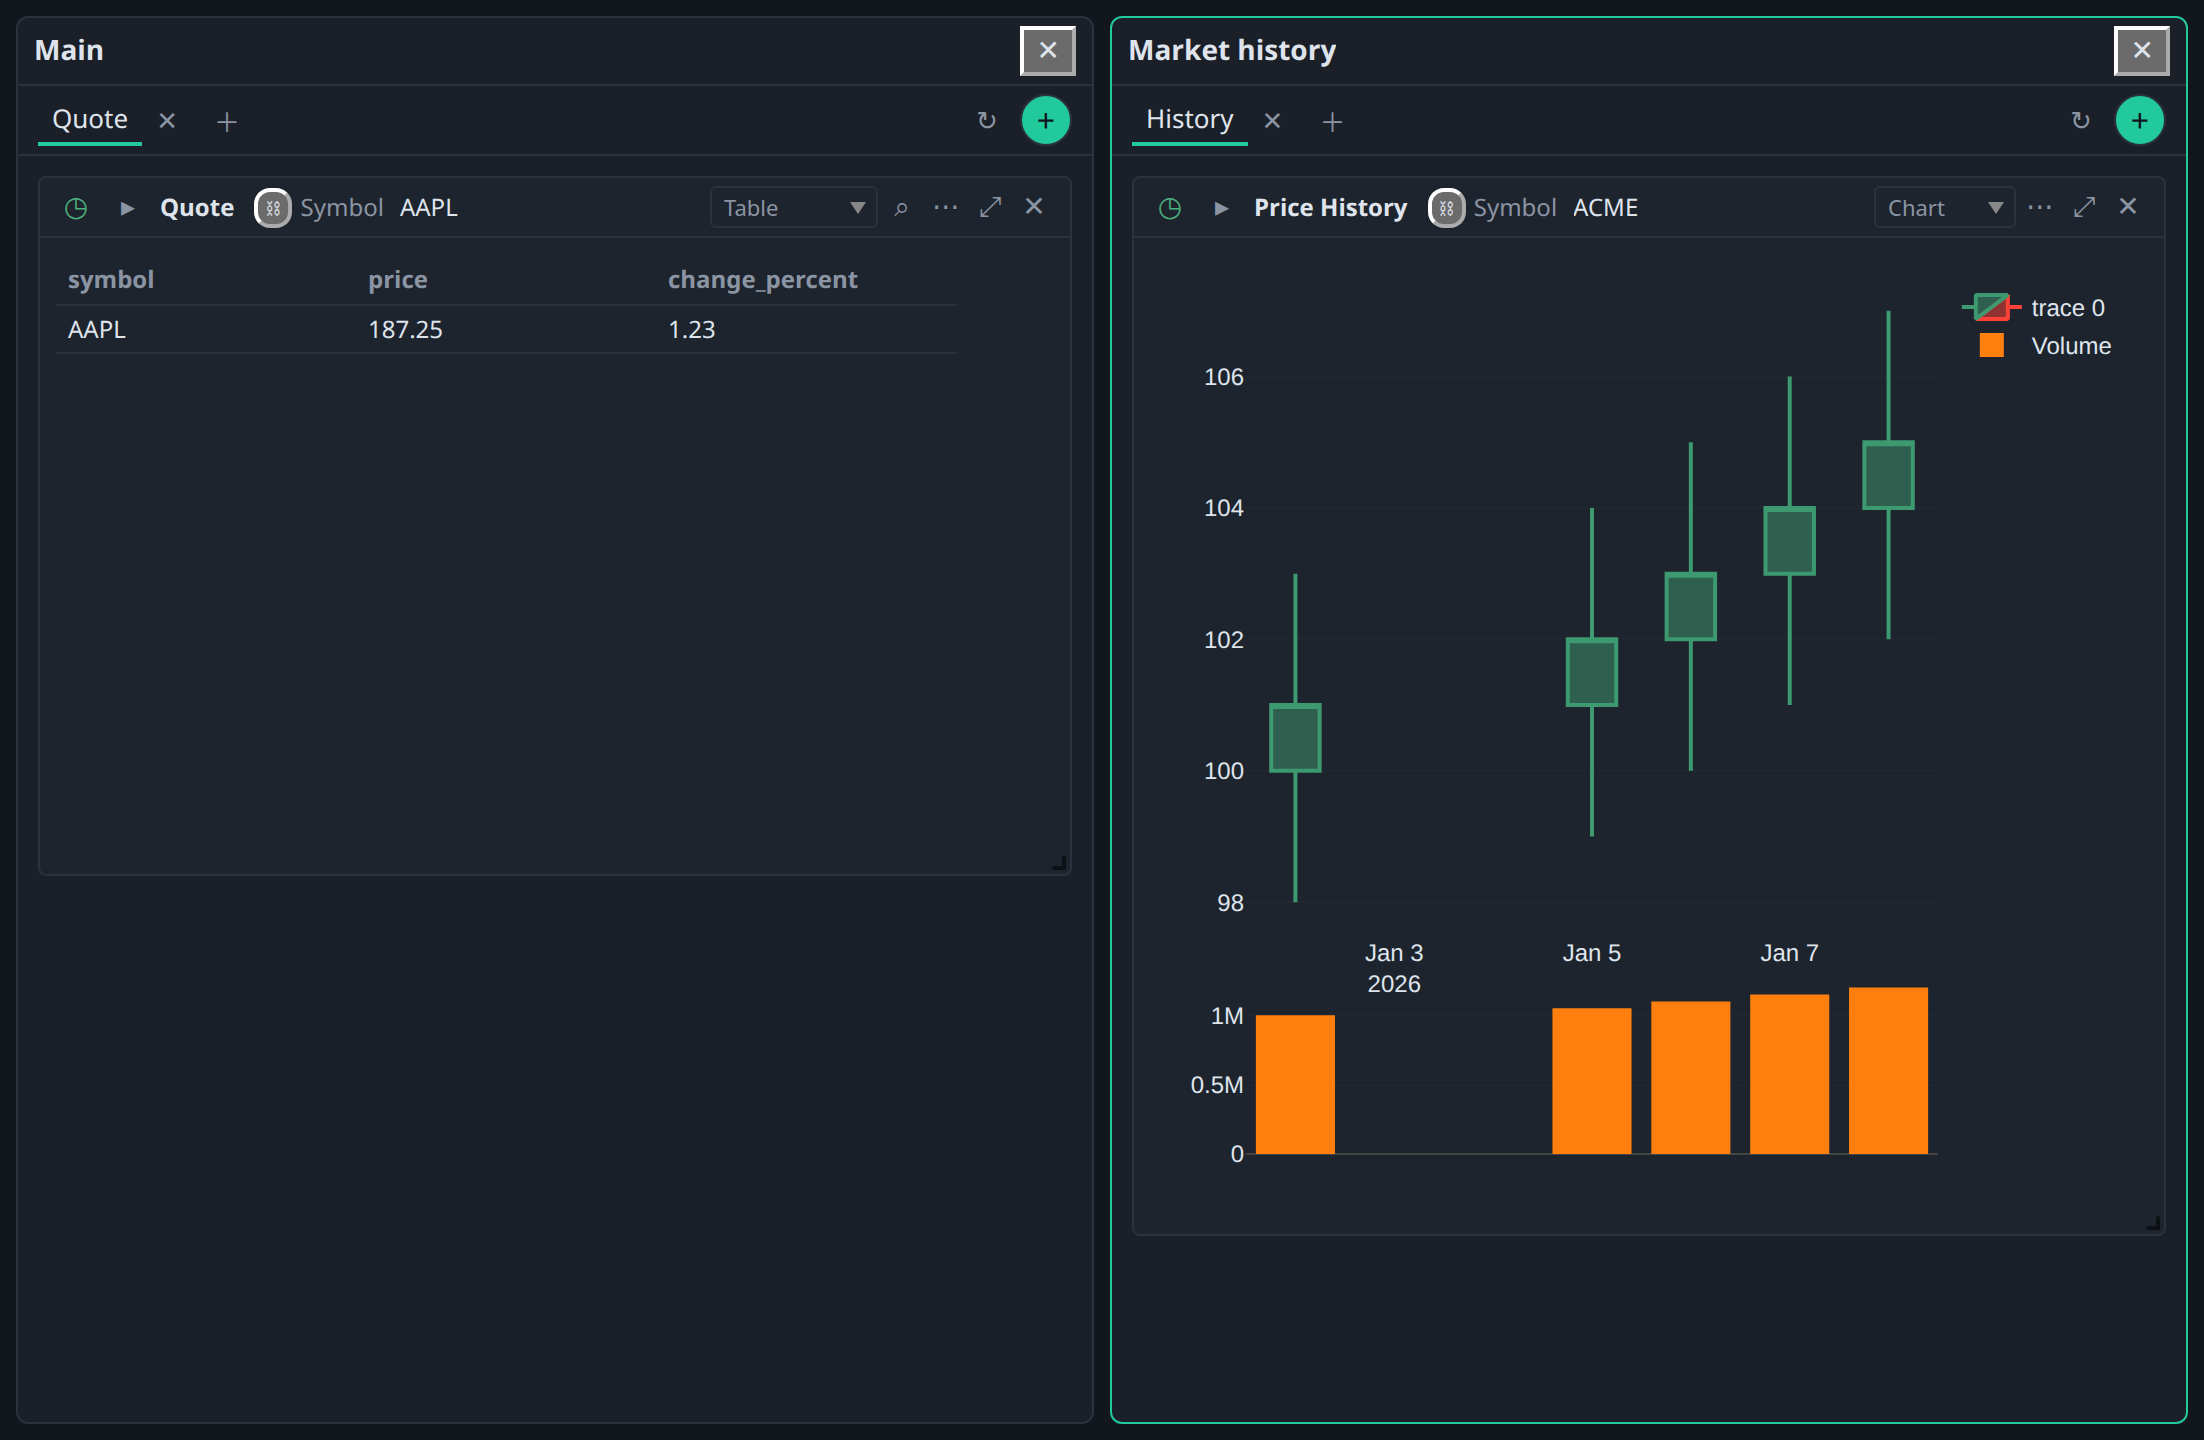This screenshot has width=2204, height=1440.
Task: Select the 187.25 price cell
Action: [405, 330]
